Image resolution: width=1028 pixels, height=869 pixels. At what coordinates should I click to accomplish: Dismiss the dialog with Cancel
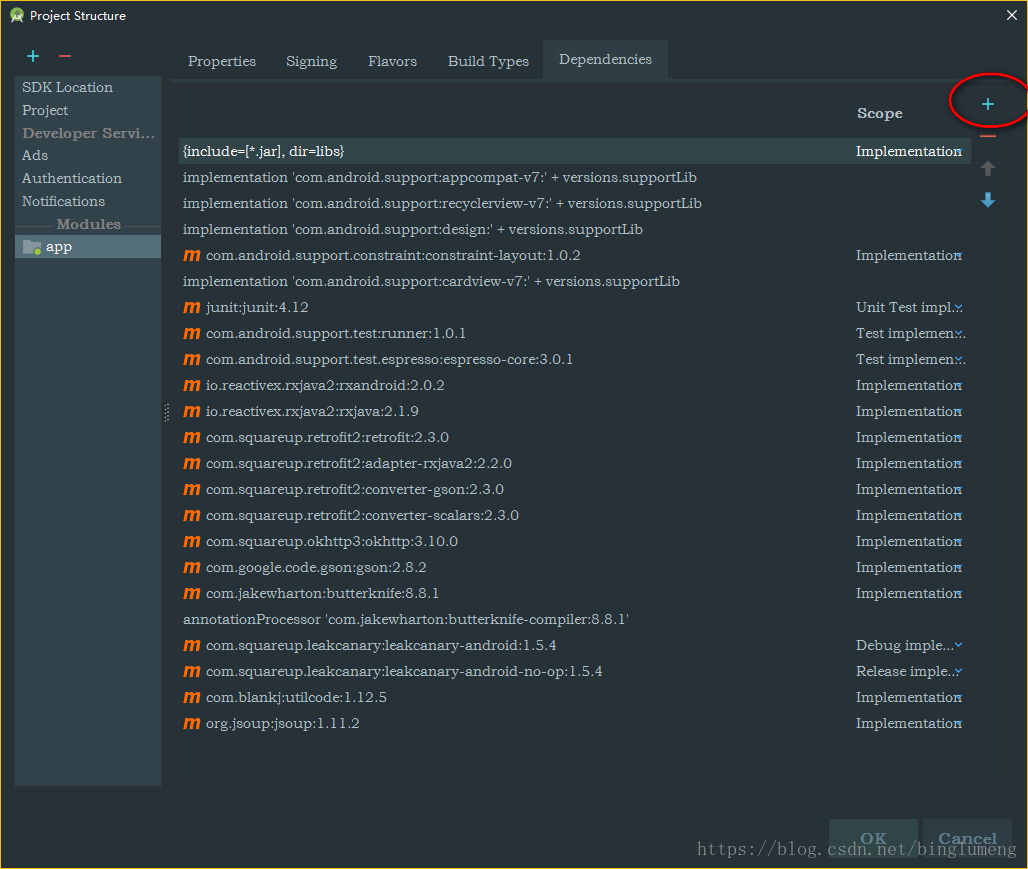[967, 838]
